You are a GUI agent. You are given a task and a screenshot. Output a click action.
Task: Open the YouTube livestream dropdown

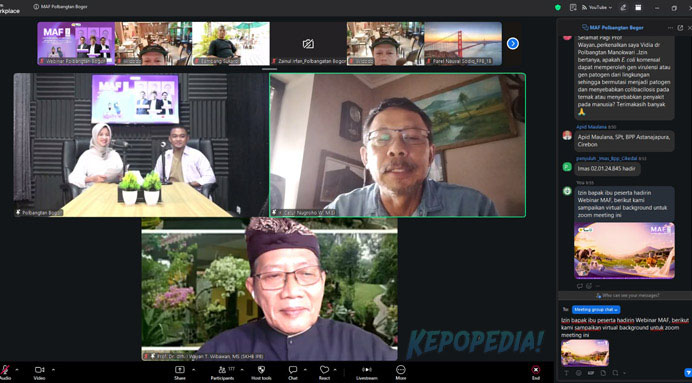pos(597,8)
